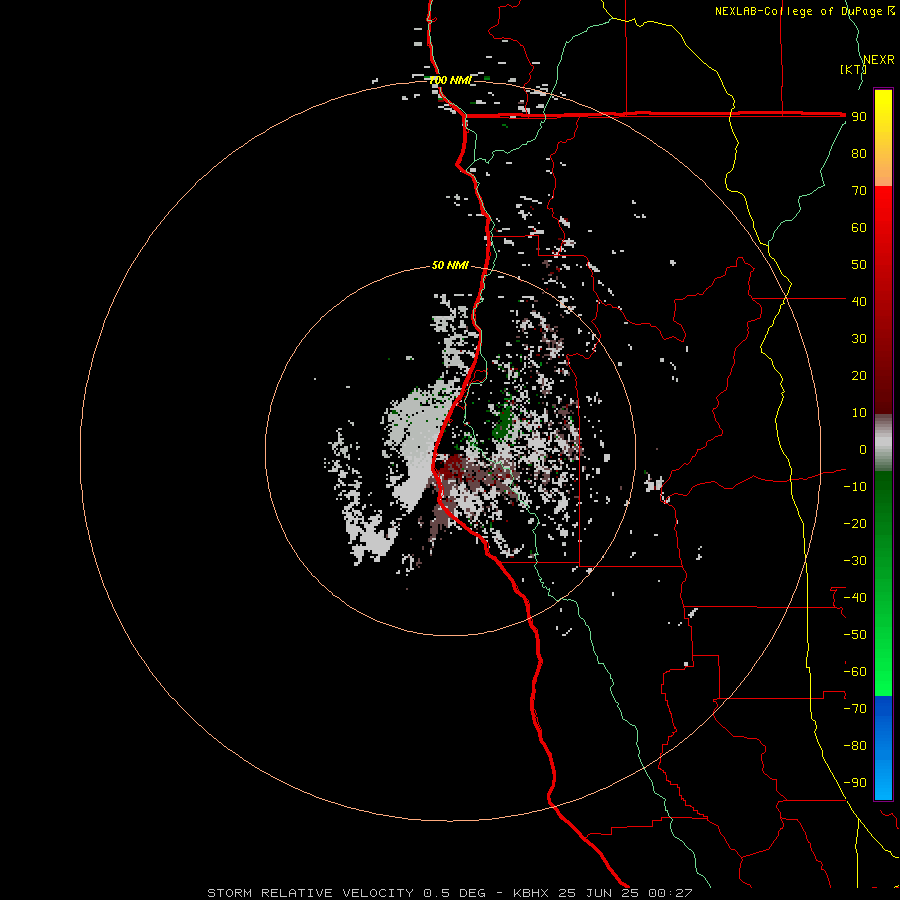Click the 0 value on the velocity scale
The width and height of the screenshot is (900, 900).
(863, 450)
